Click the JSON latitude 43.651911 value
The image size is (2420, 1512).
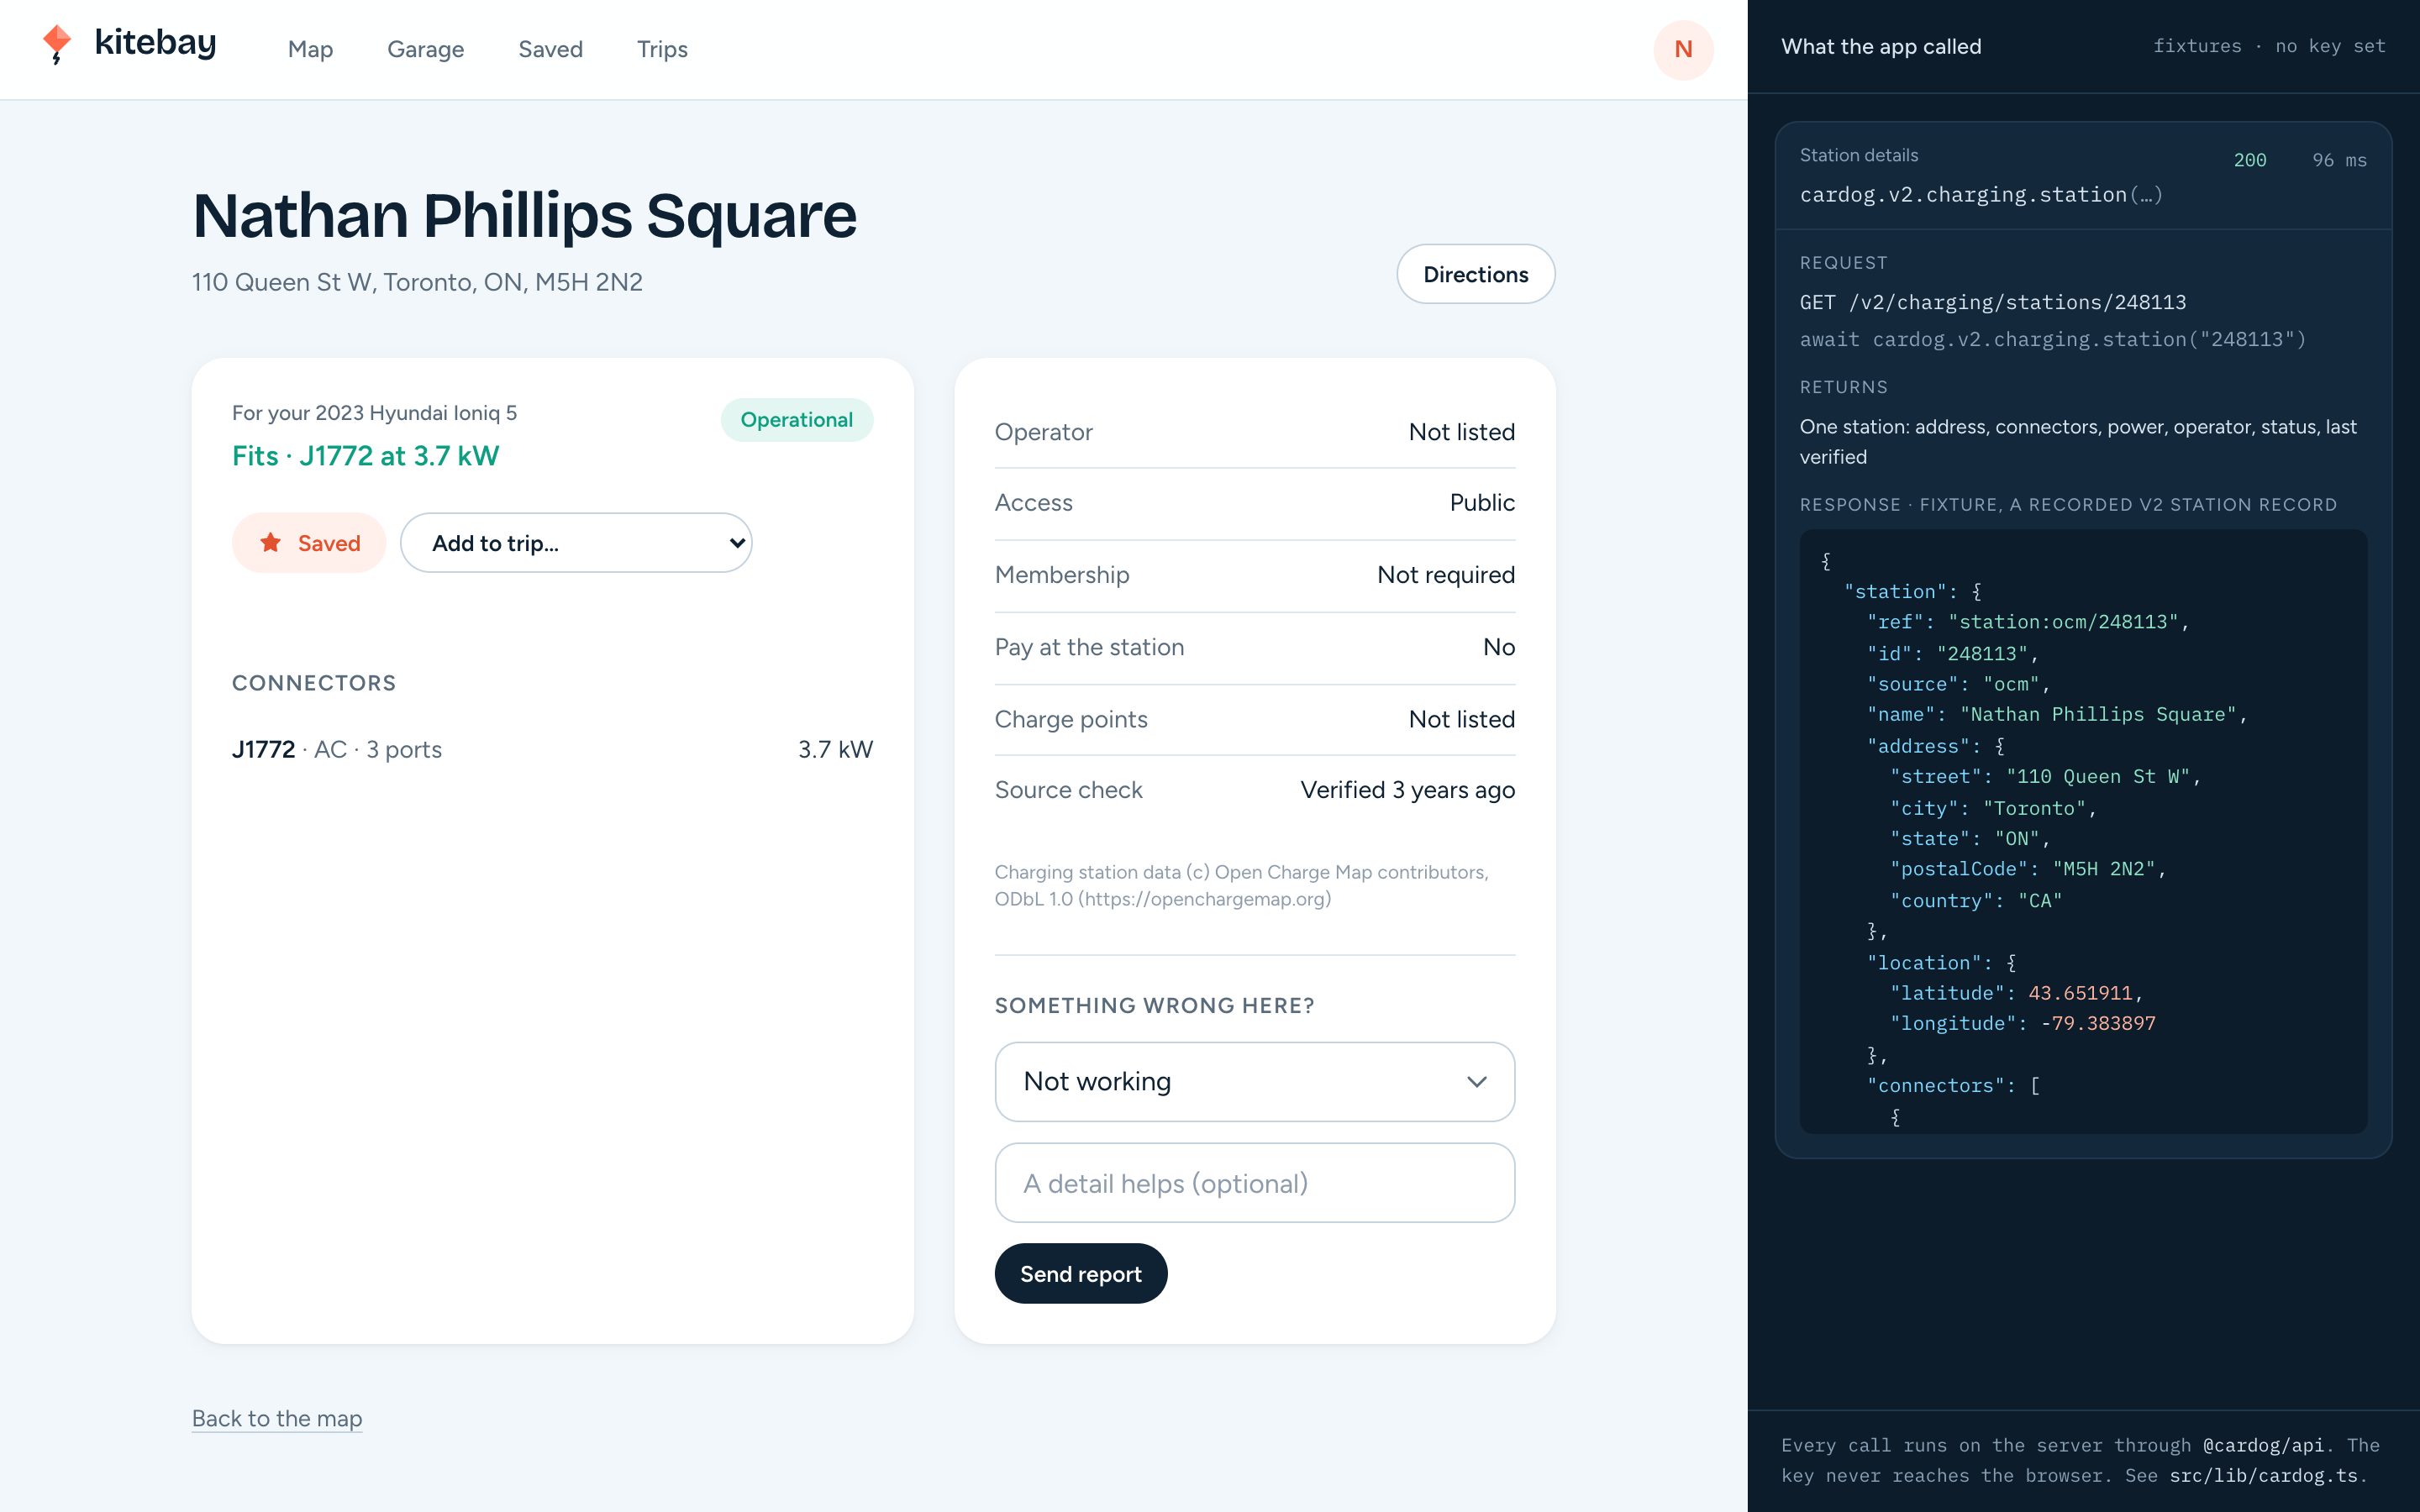click(2080, 993)
